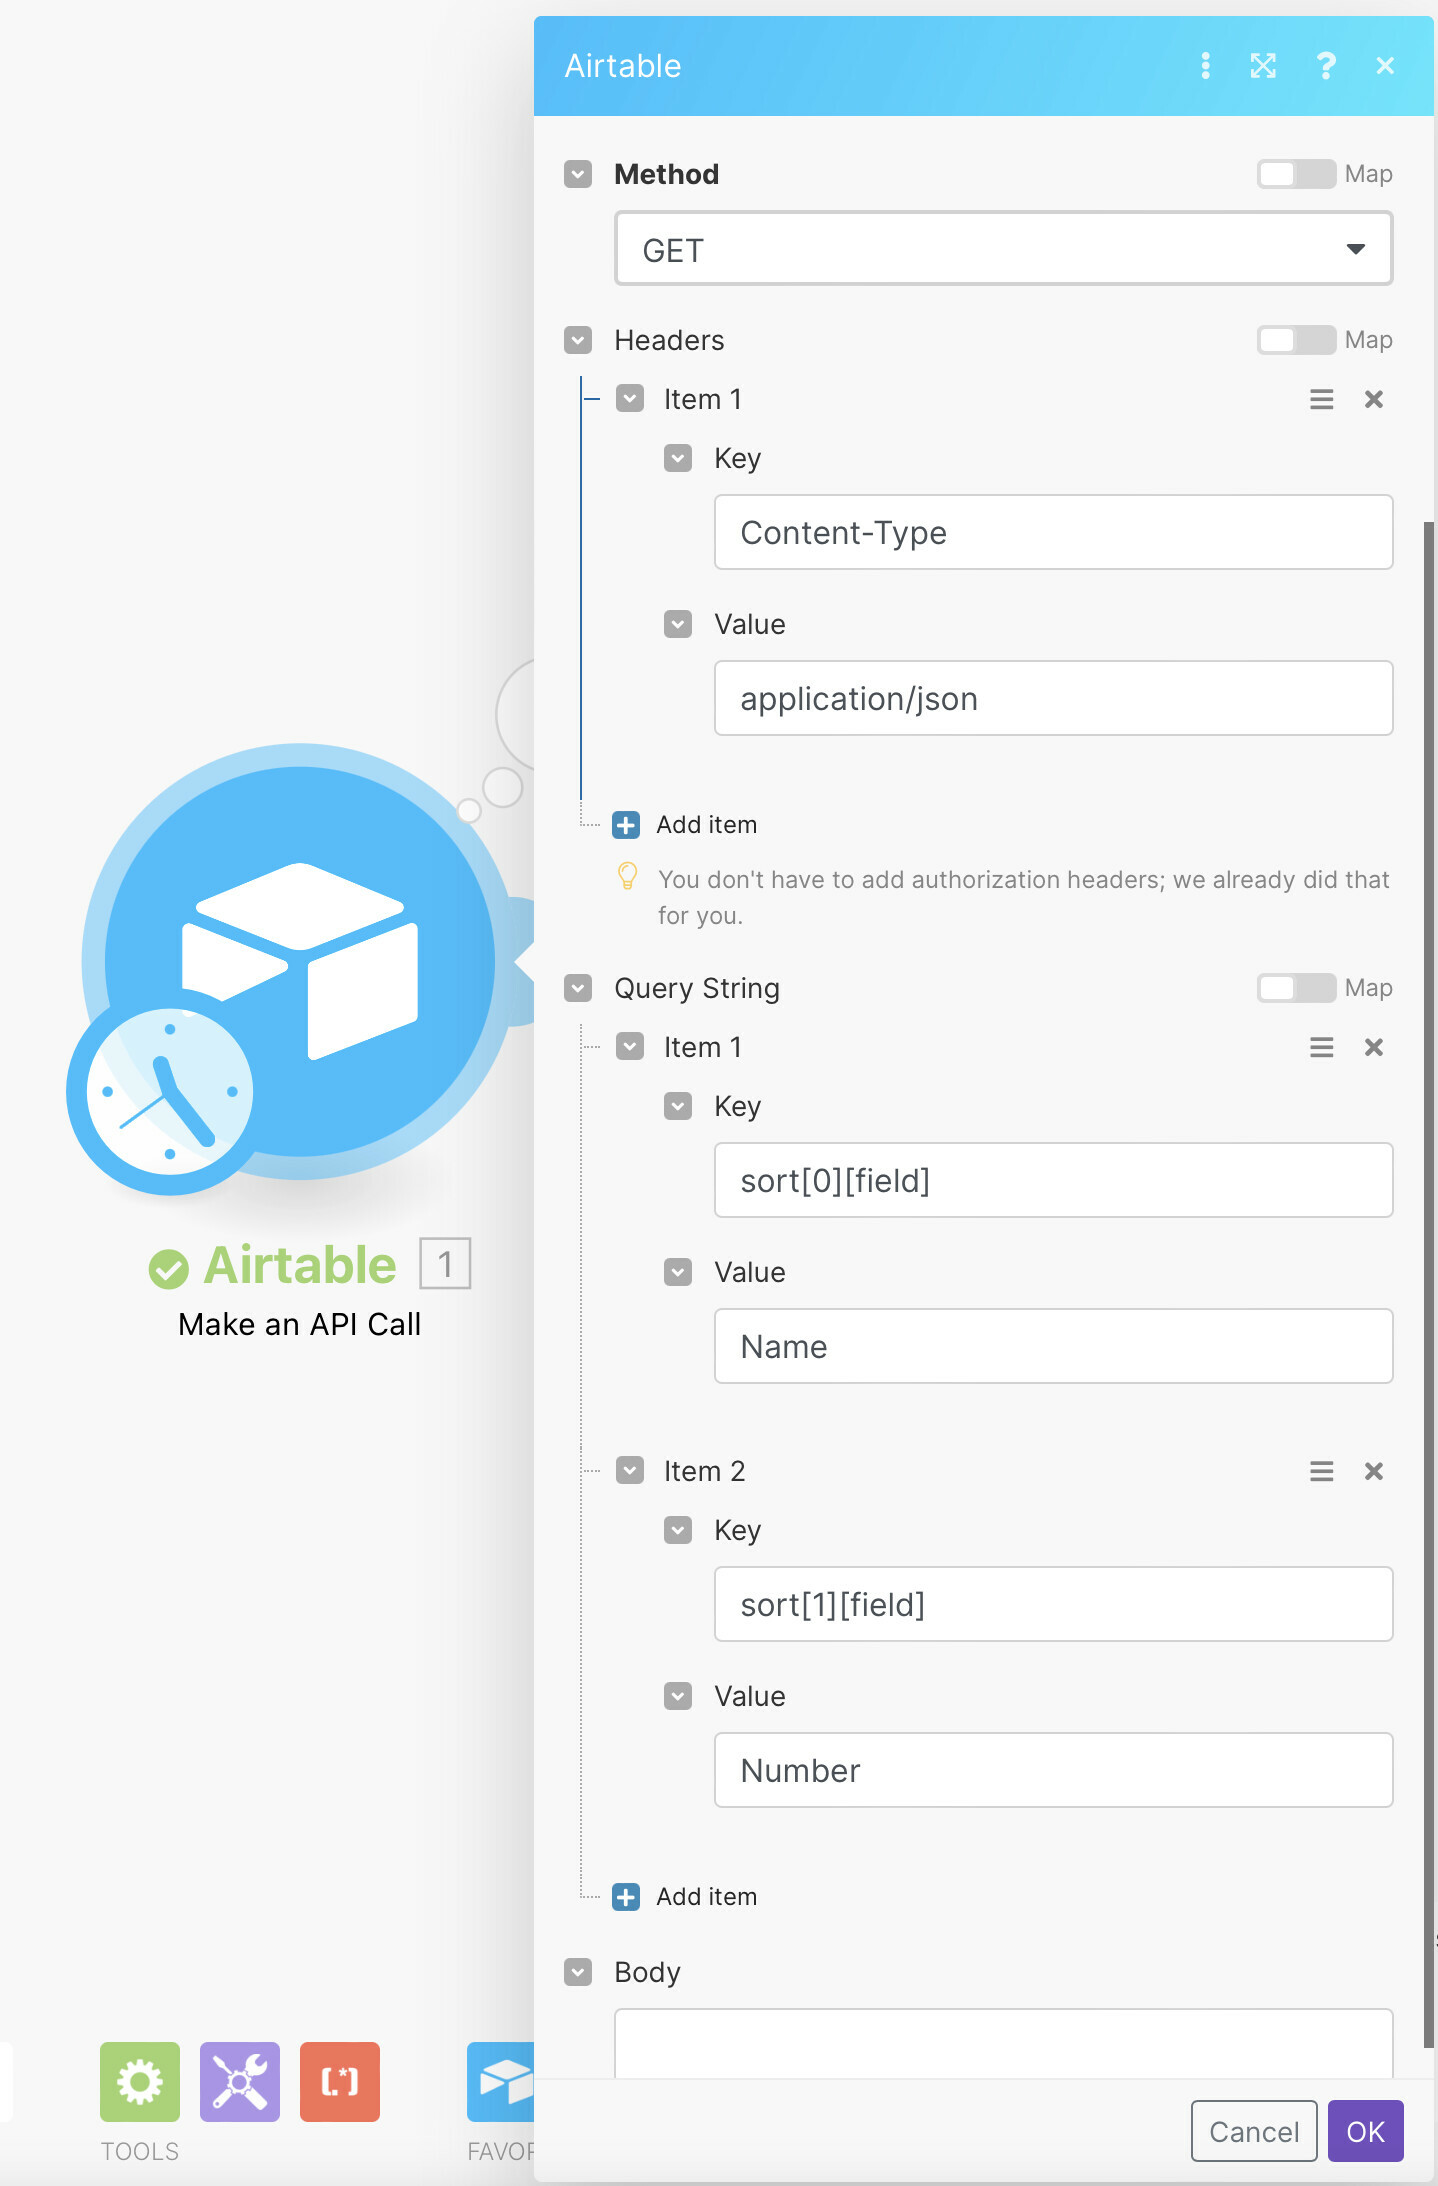This screenshot has height=2186, width=1438.
Task: Open the help question mark icon
Action: [1326, 66]
